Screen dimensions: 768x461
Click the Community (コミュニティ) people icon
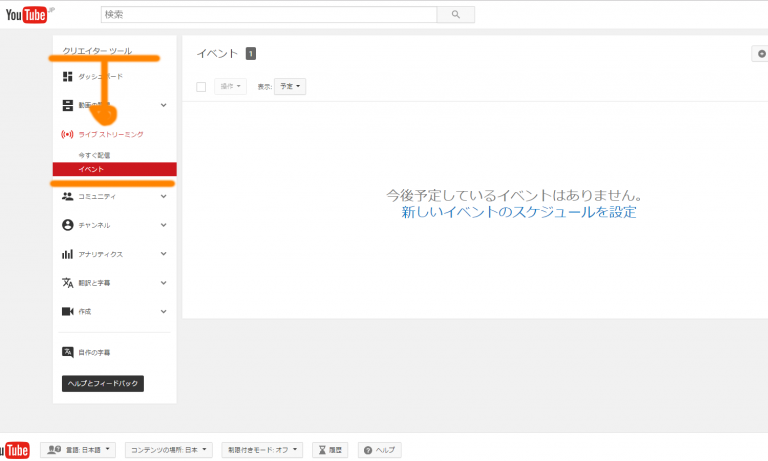67,197
